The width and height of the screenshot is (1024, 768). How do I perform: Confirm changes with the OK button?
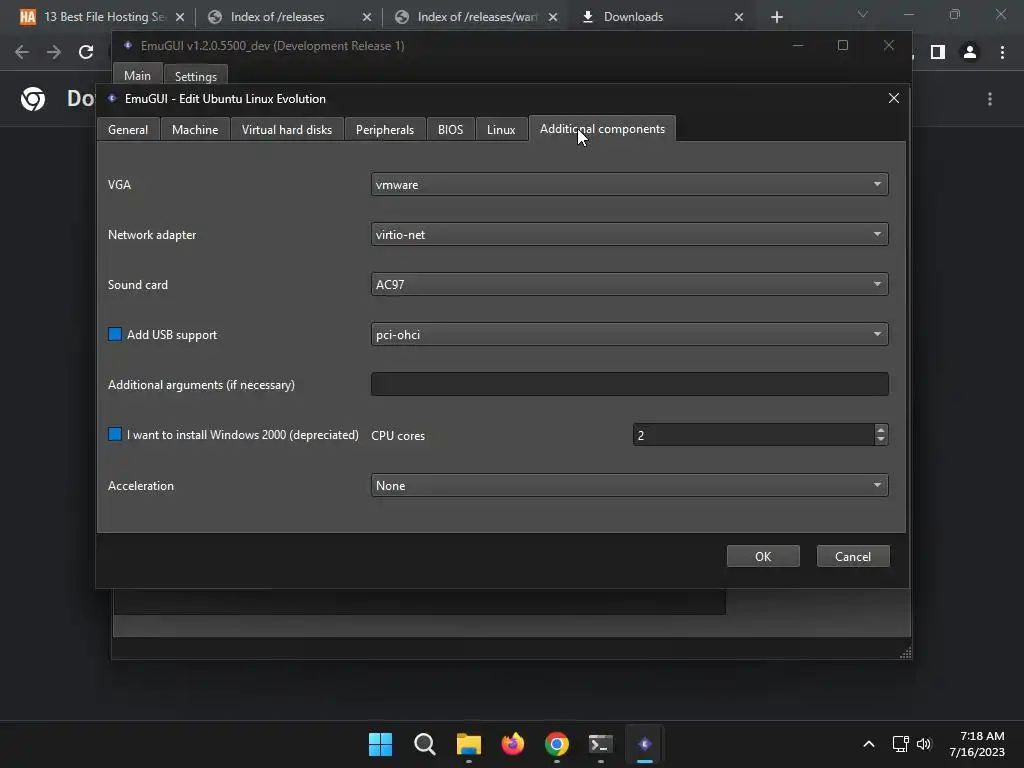pos(763,556)
